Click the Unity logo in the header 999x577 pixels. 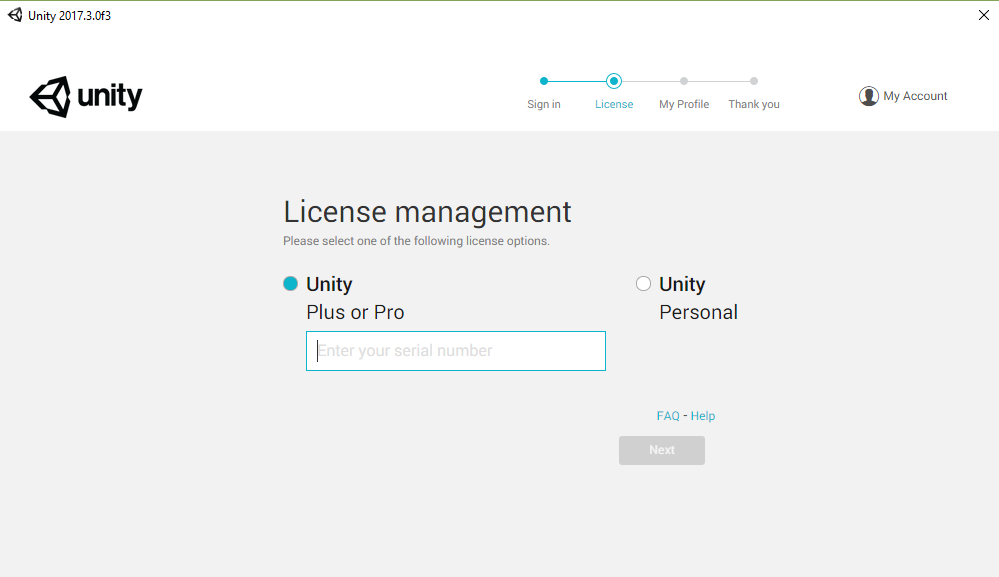(86, 97)
